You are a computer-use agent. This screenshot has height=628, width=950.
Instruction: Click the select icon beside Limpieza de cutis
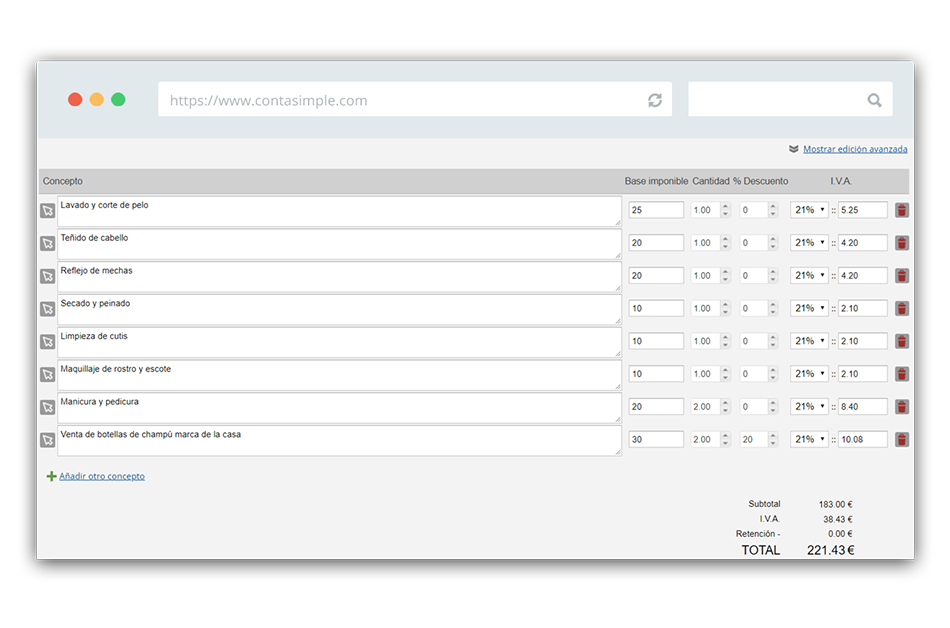click(x=47, y=342)
